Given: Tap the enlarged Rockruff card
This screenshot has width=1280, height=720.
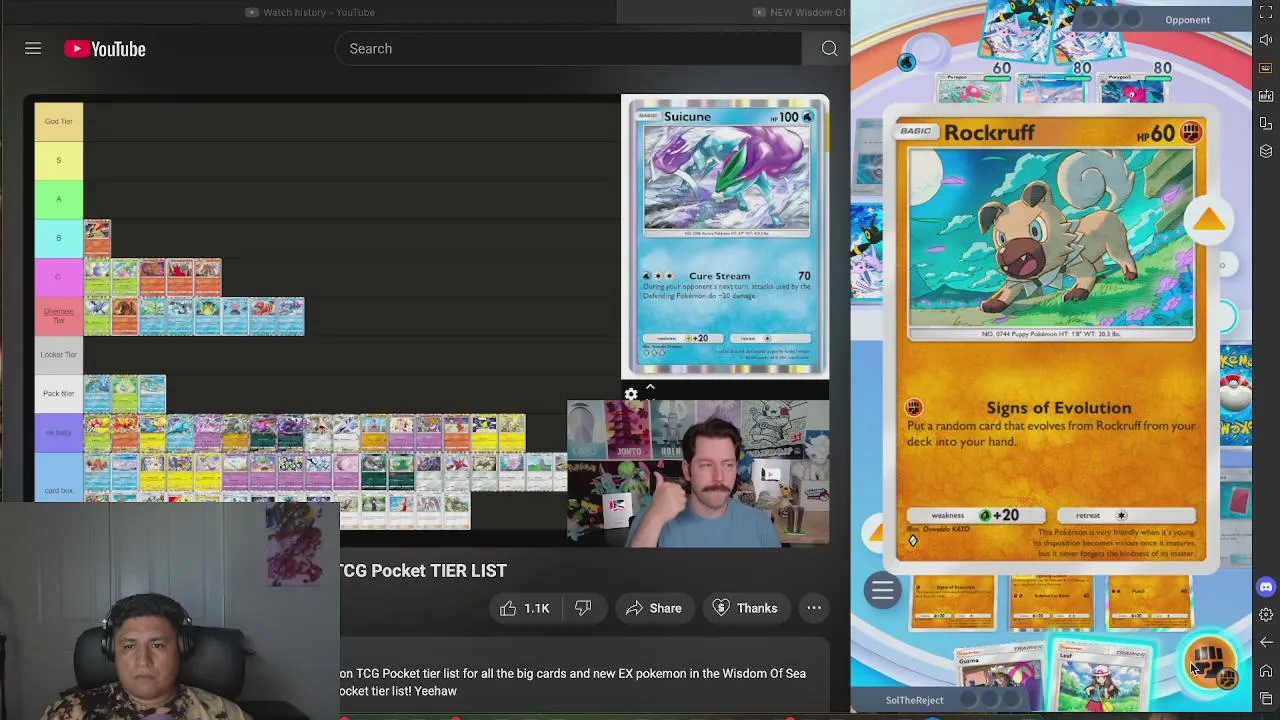Looking at the screenshot, I should point(1050,340).
